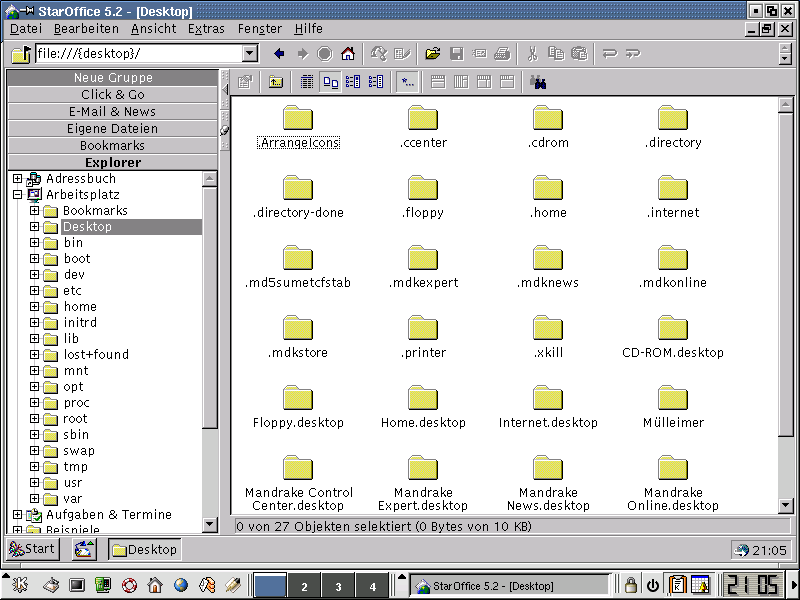Click the Copy icon in toolbar
Image resolution: width=800 pixels, height=600 pixels.
click(556, 54)
